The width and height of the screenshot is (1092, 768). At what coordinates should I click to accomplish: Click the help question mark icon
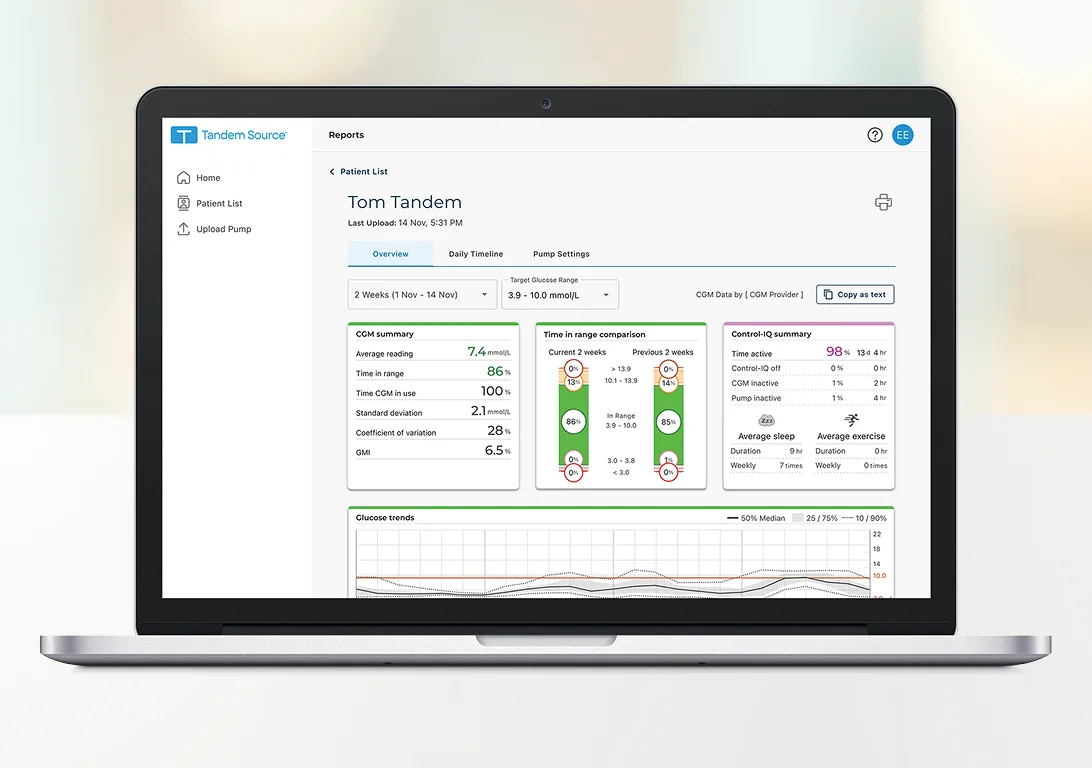tap(874, 134)
